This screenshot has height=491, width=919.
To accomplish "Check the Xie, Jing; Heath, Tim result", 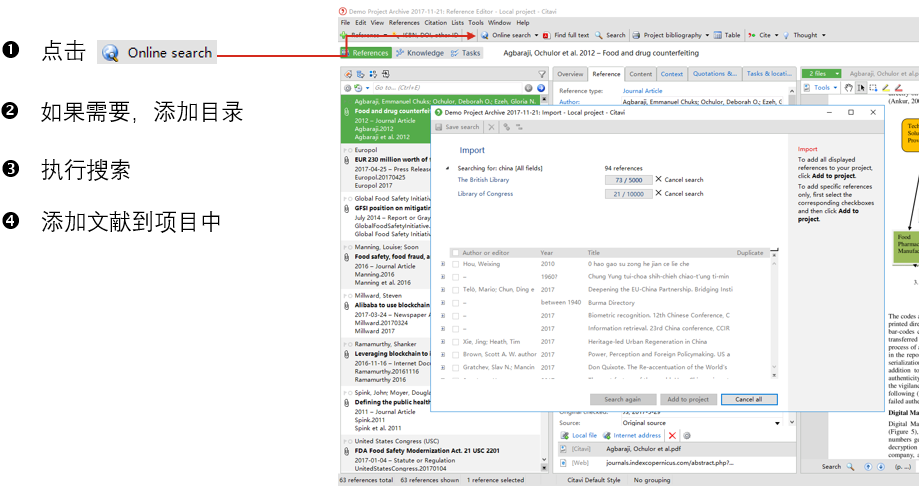I will point(455,342).
